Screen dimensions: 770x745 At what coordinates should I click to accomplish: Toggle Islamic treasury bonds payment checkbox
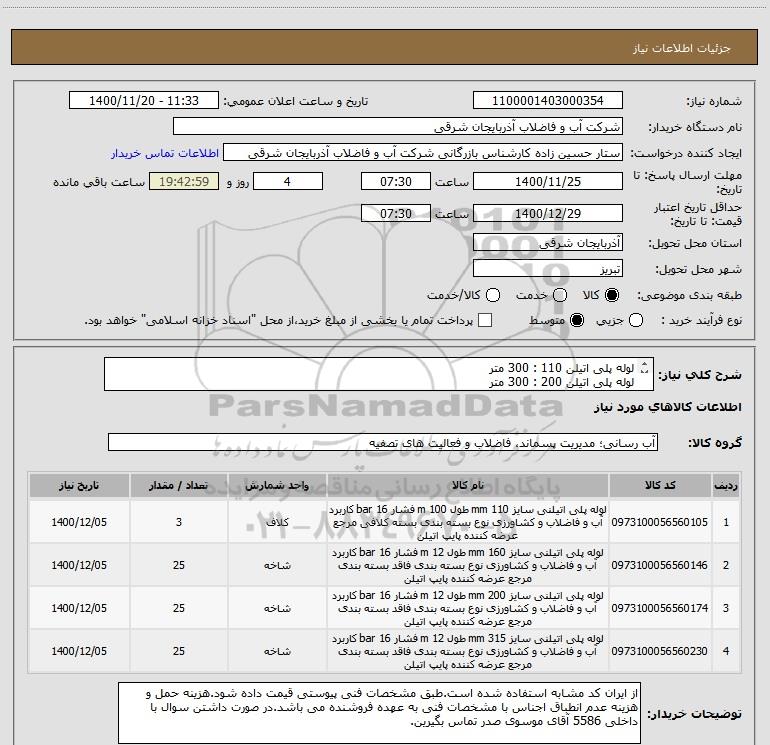click(x=485, y=320)
